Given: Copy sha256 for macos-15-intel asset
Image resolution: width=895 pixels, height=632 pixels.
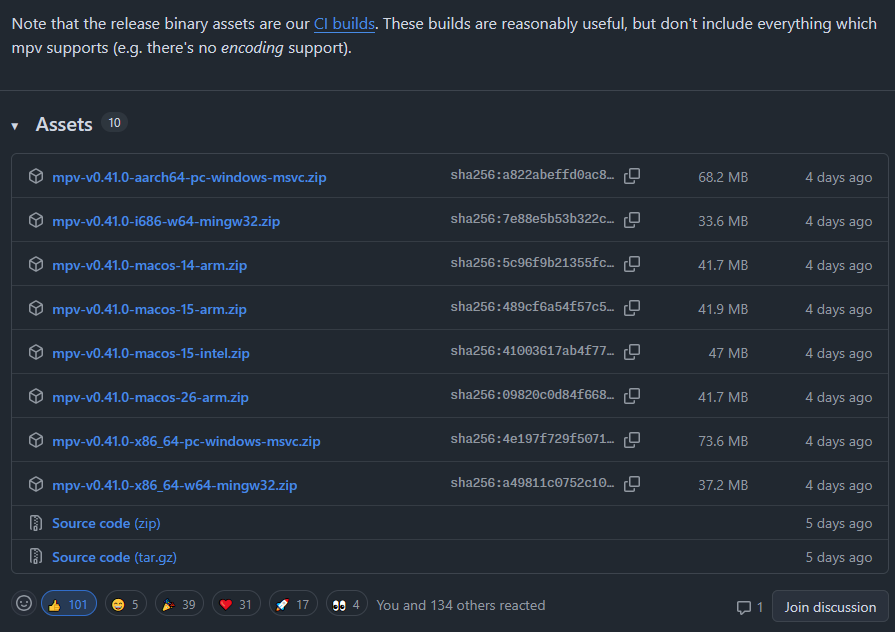Looking at the screenshot, I should 632,352.
